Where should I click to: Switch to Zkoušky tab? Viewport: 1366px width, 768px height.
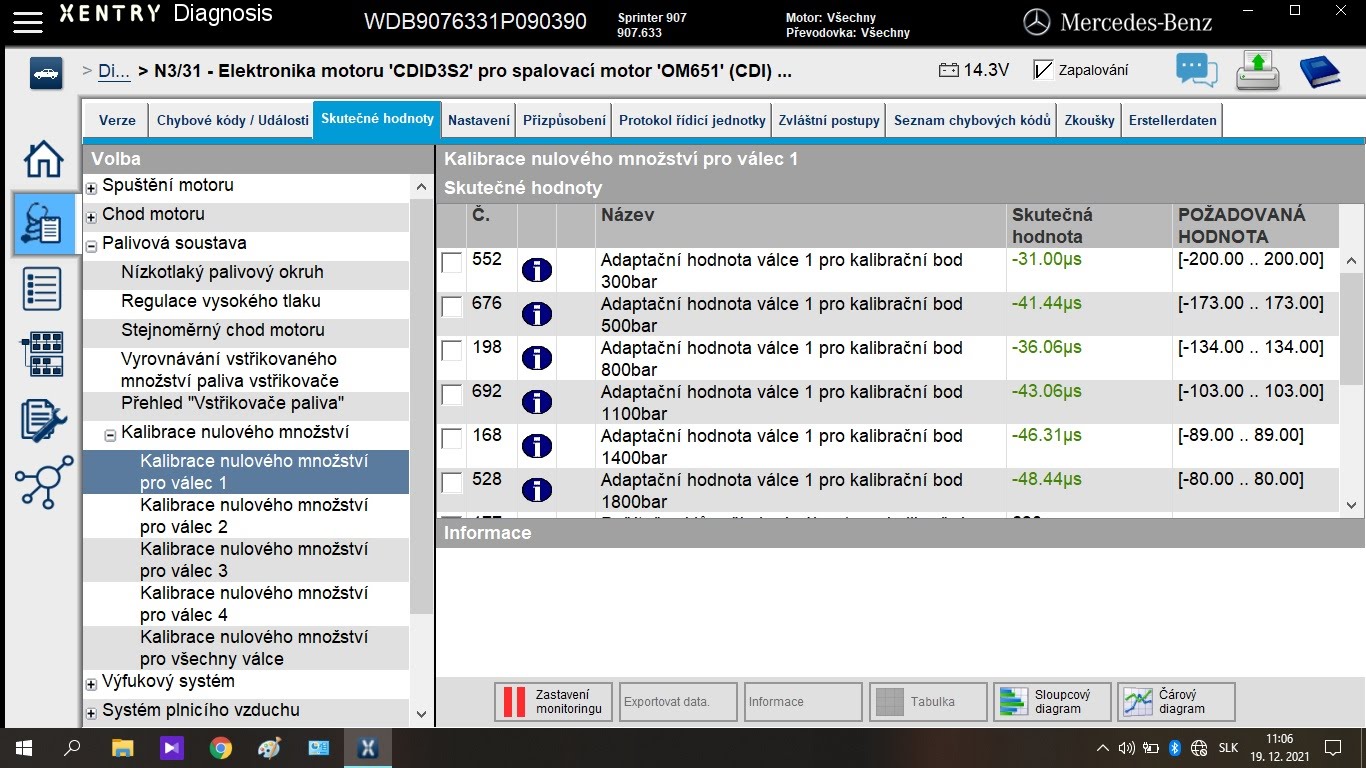coord(1089,120)
